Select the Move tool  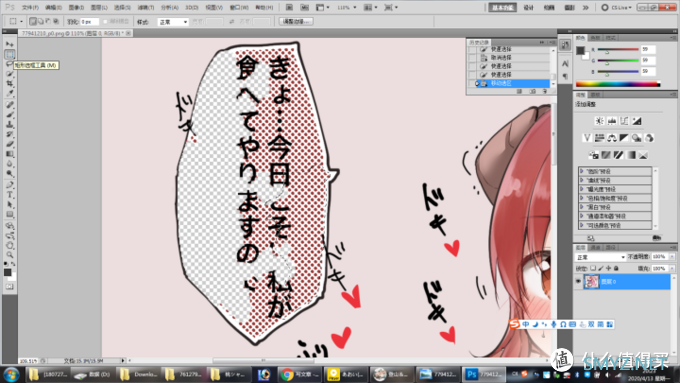coord(10,44)
